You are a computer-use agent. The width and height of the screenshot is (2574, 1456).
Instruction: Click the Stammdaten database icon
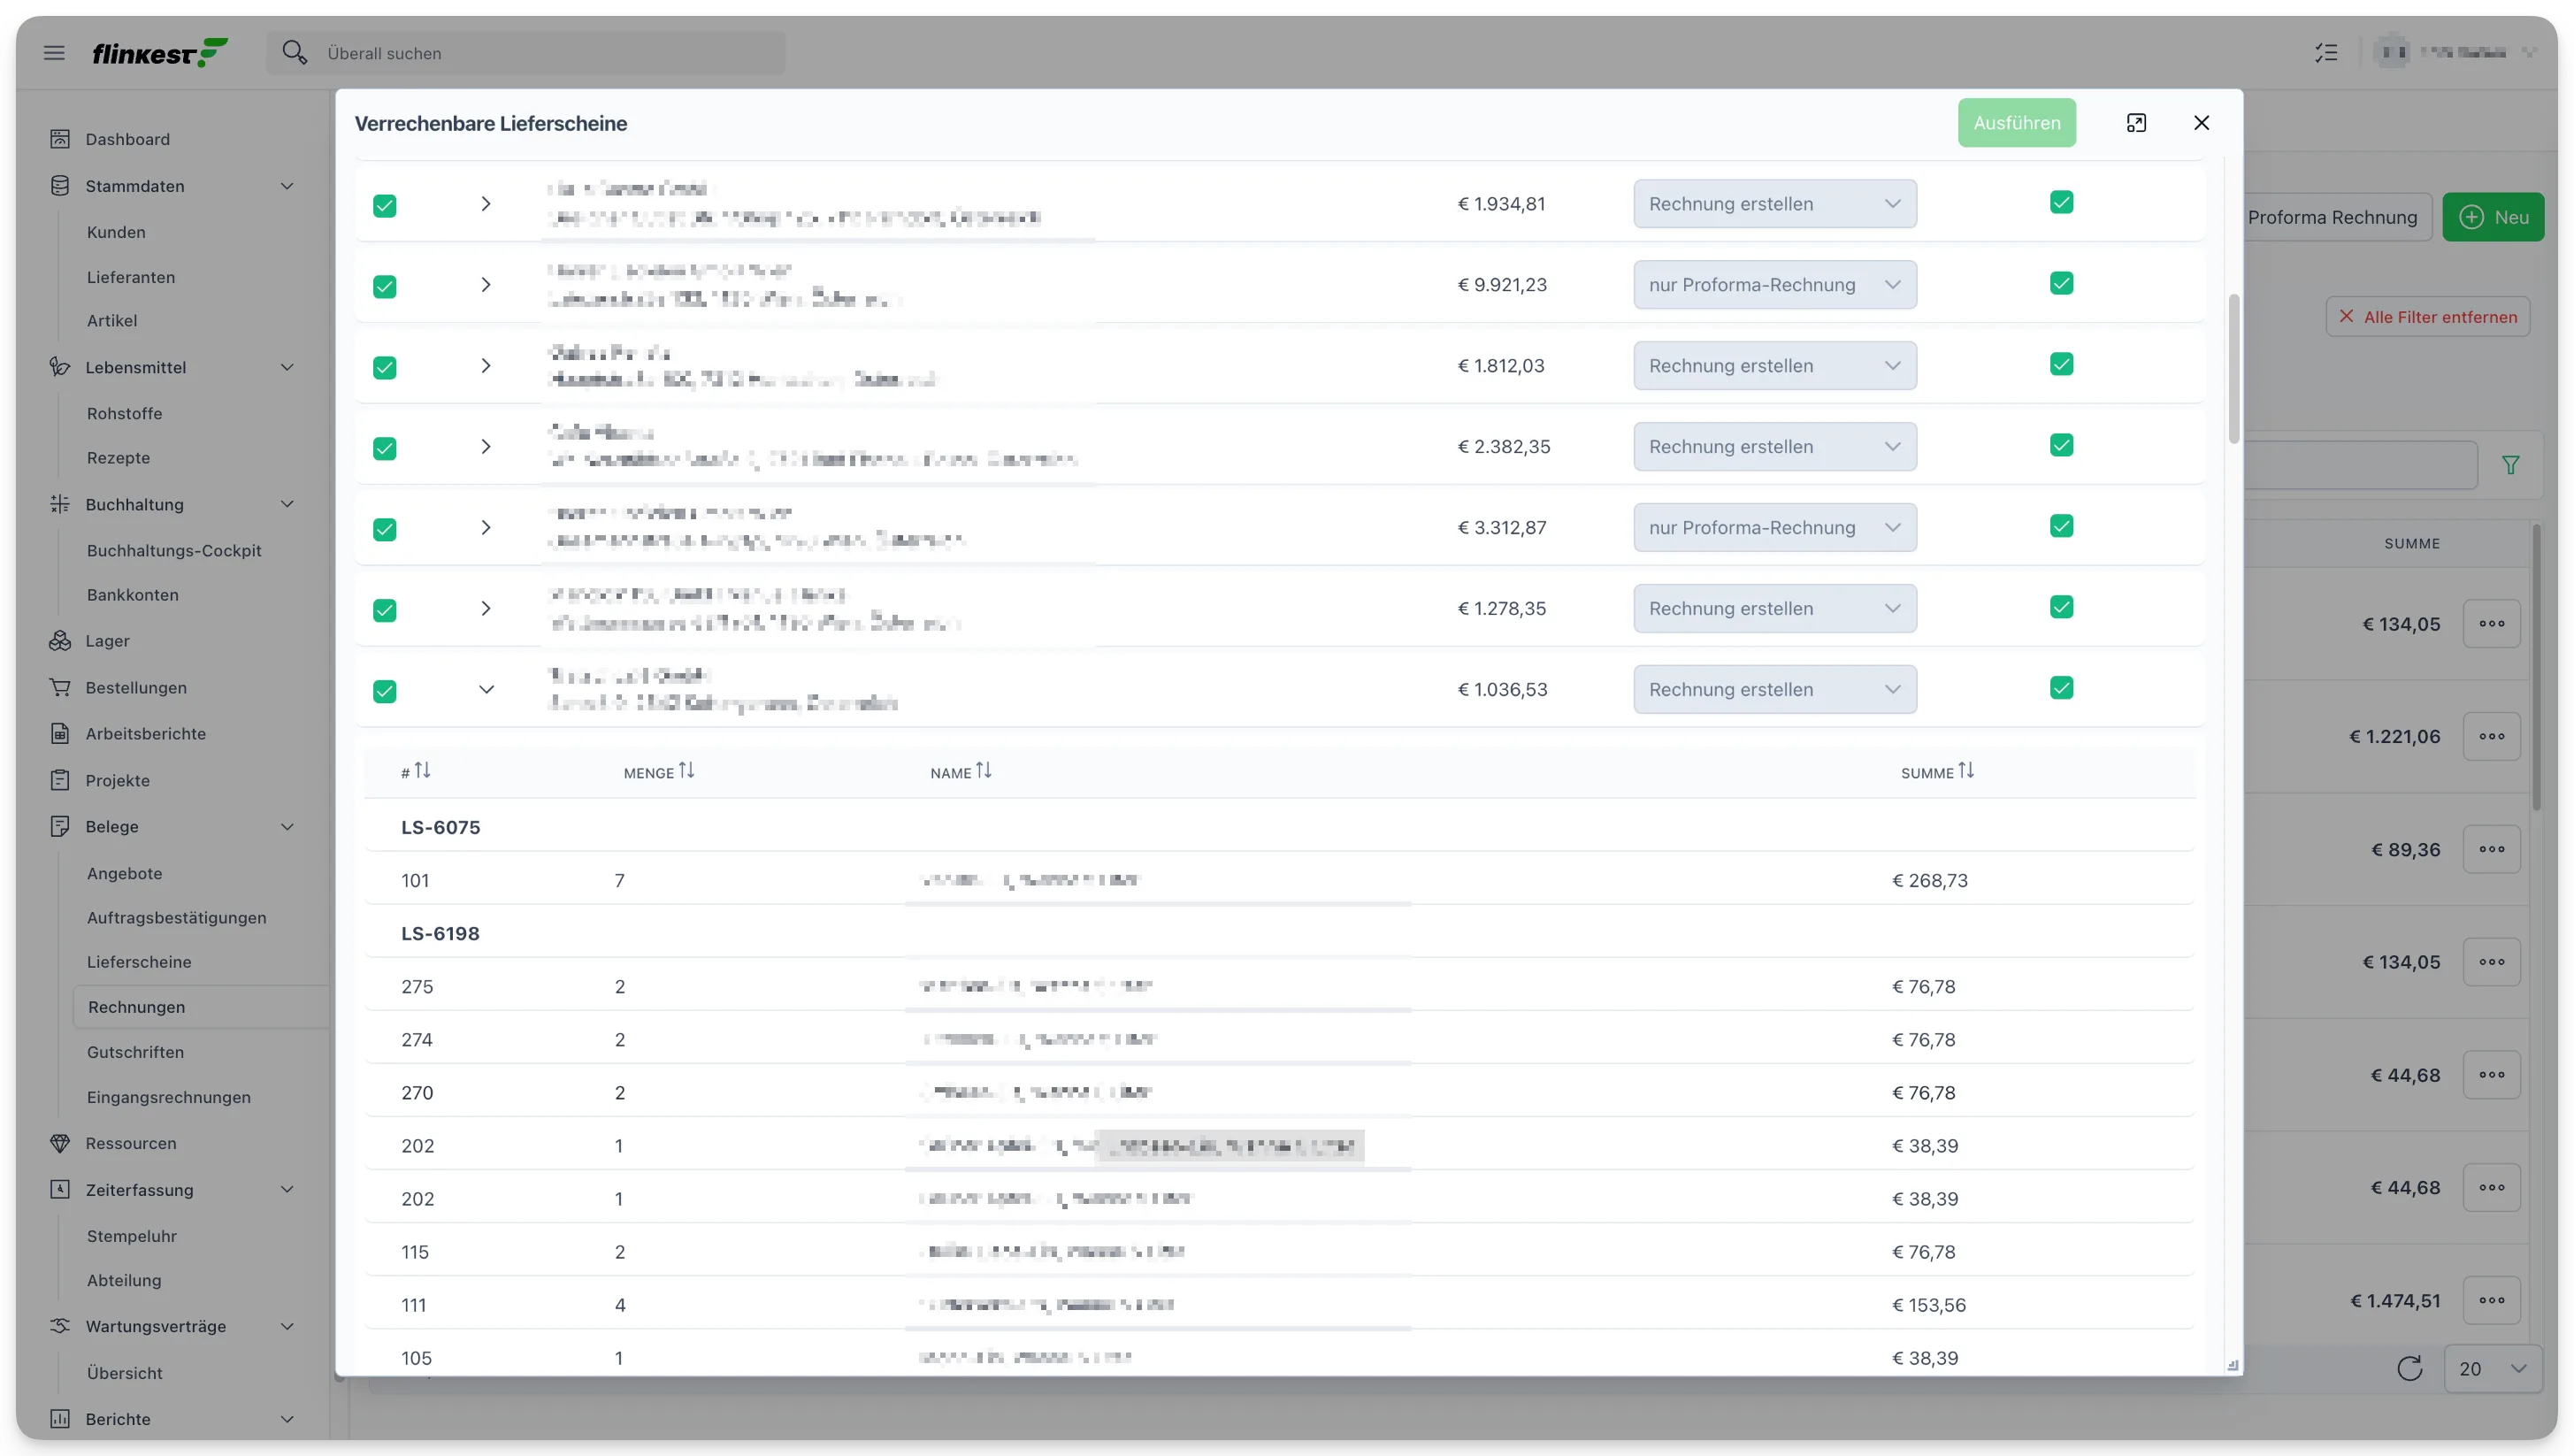point(60,186)
